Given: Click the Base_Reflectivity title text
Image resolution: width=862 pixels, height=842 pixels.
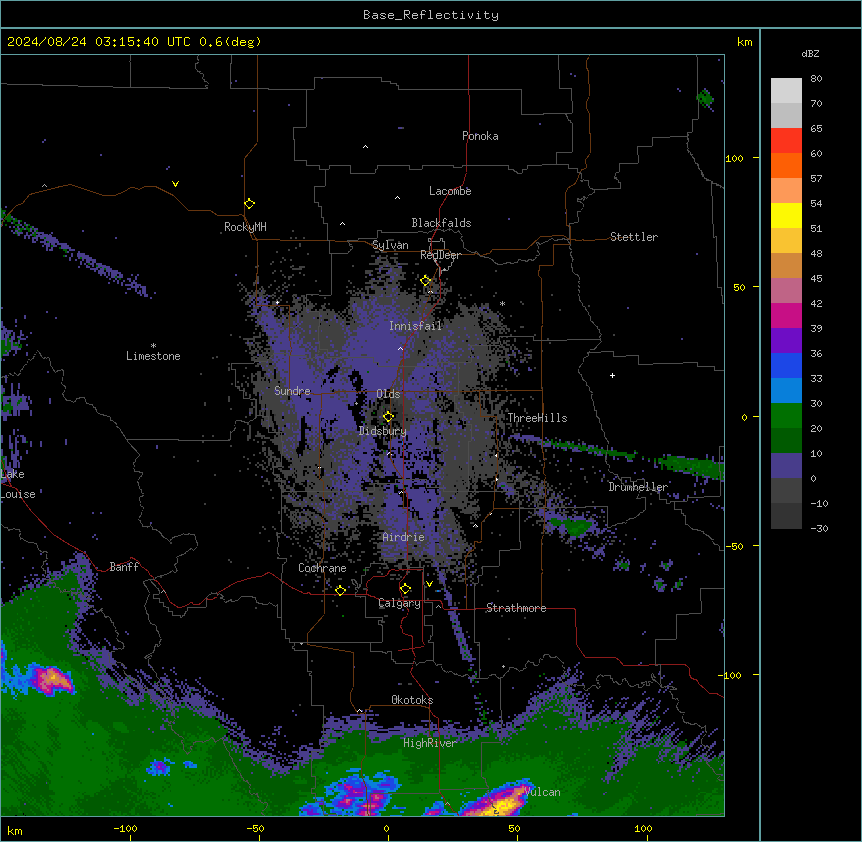Looking at the screenshot, I should click(x=431, y=15).
